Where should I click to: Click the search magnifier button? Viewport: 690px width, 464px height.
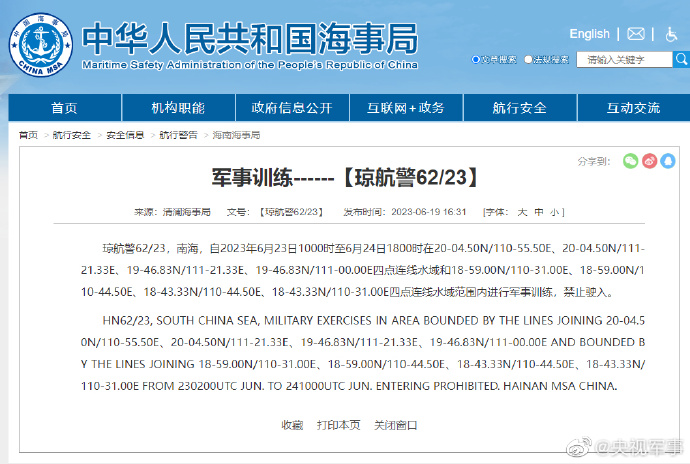[681, 59]
